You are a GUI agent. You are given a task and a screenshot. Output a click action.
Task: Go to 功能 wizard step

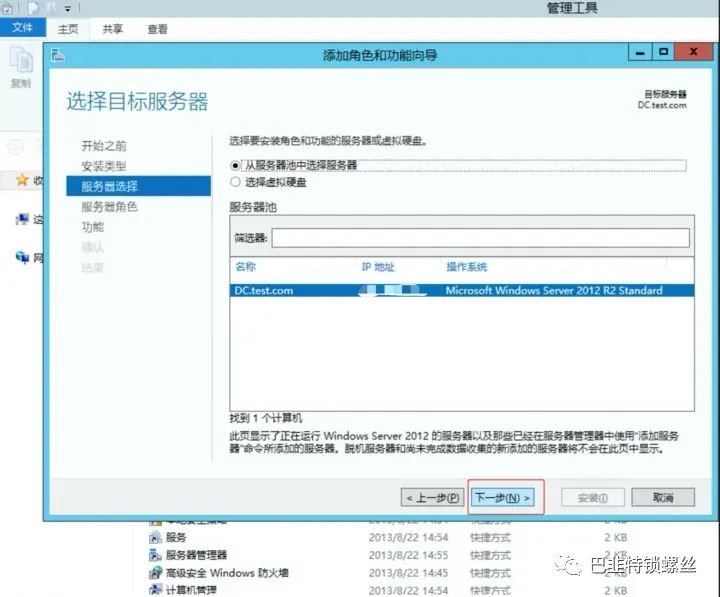pos(93,227)
